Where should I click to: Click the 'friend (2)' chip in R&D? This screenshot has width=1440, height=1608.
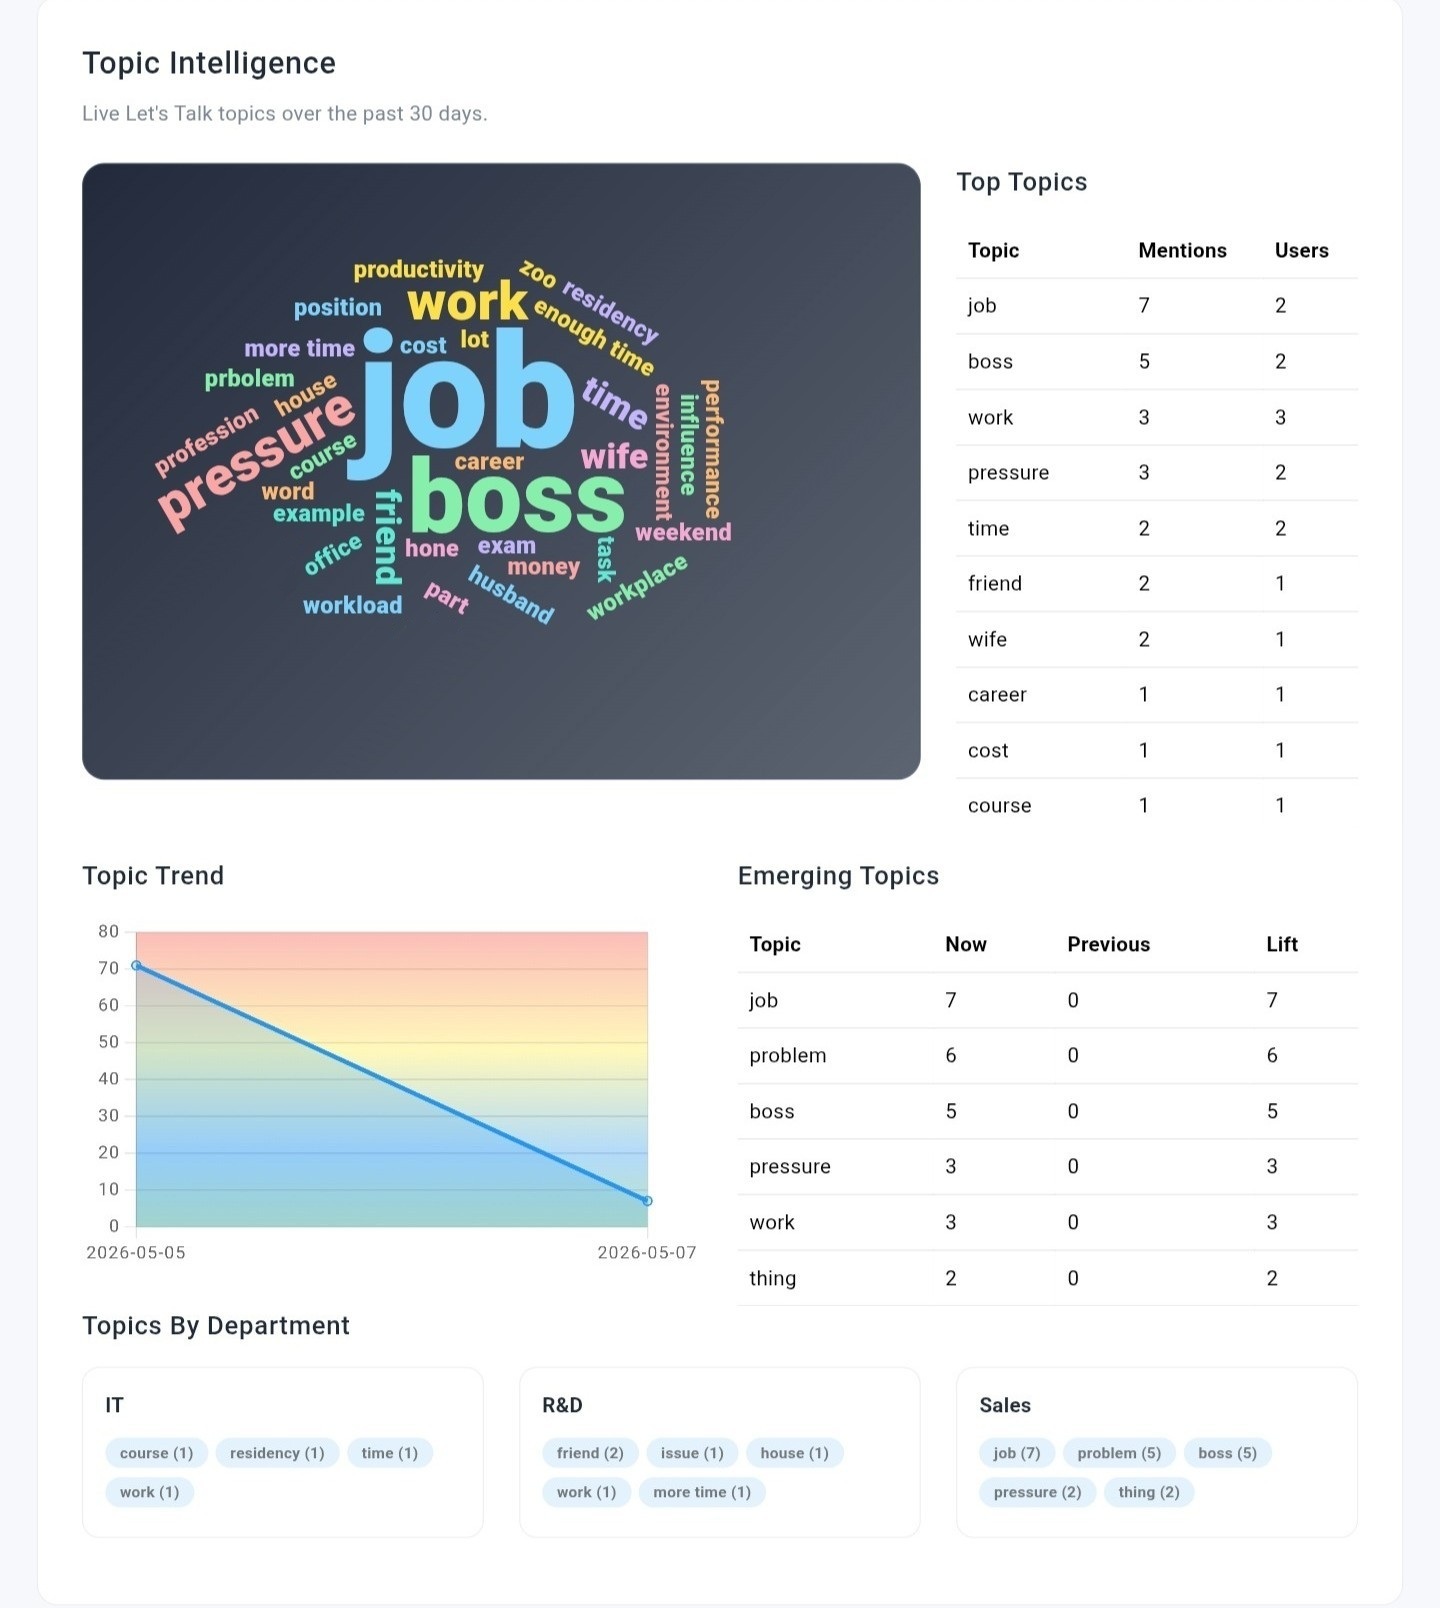coord(590,1453)
